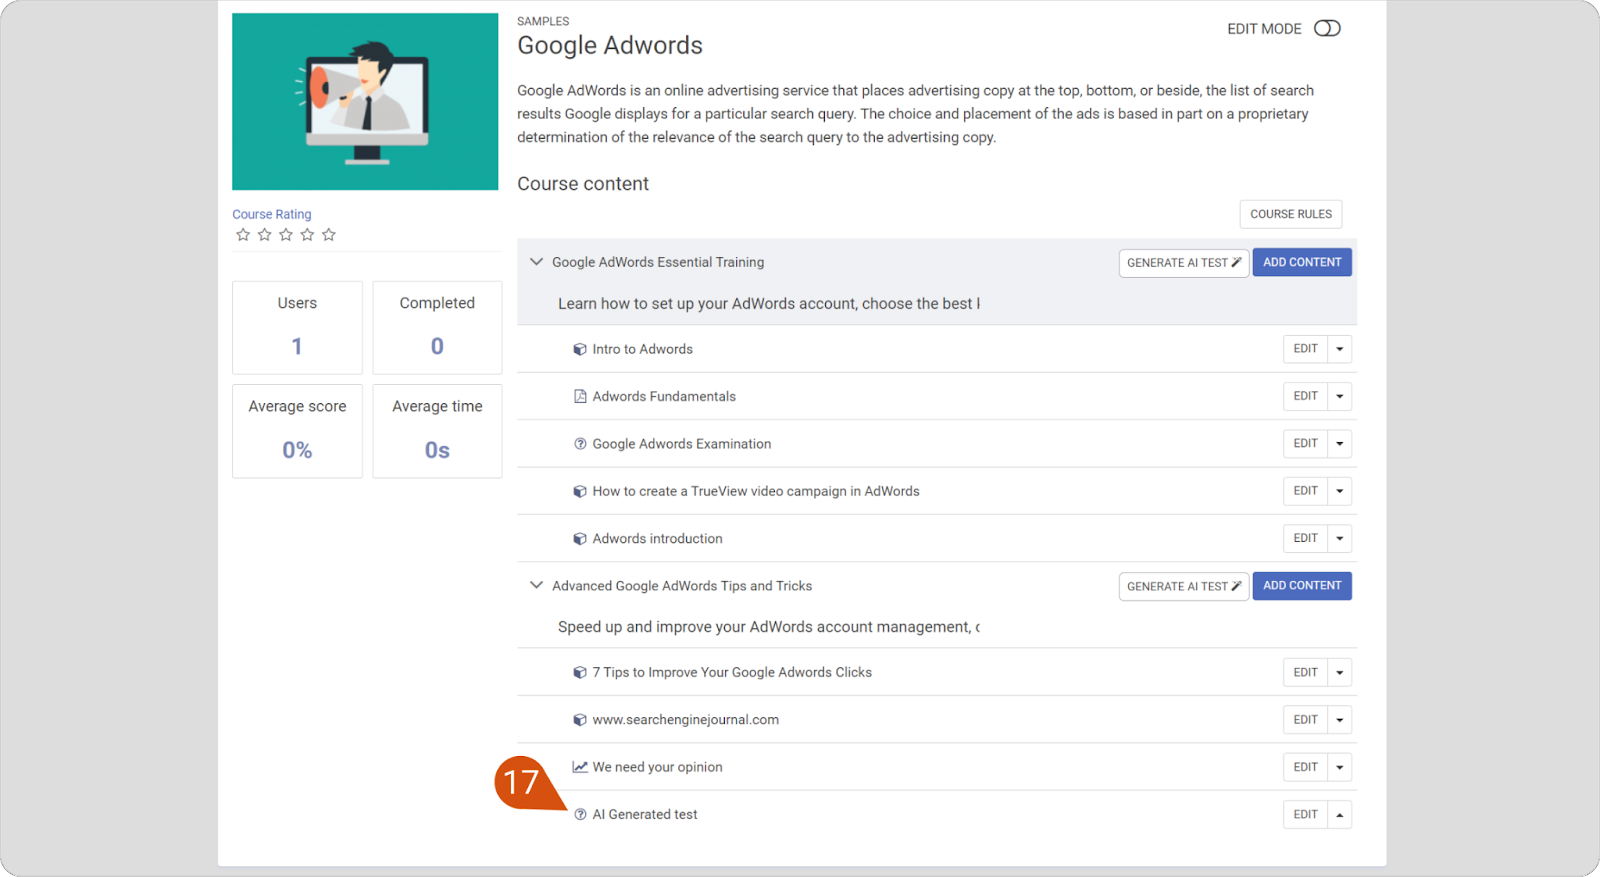Toggle the Edit Mode switch
The width and height of the screenshot is (1600, 877).
pos(1326,28)
